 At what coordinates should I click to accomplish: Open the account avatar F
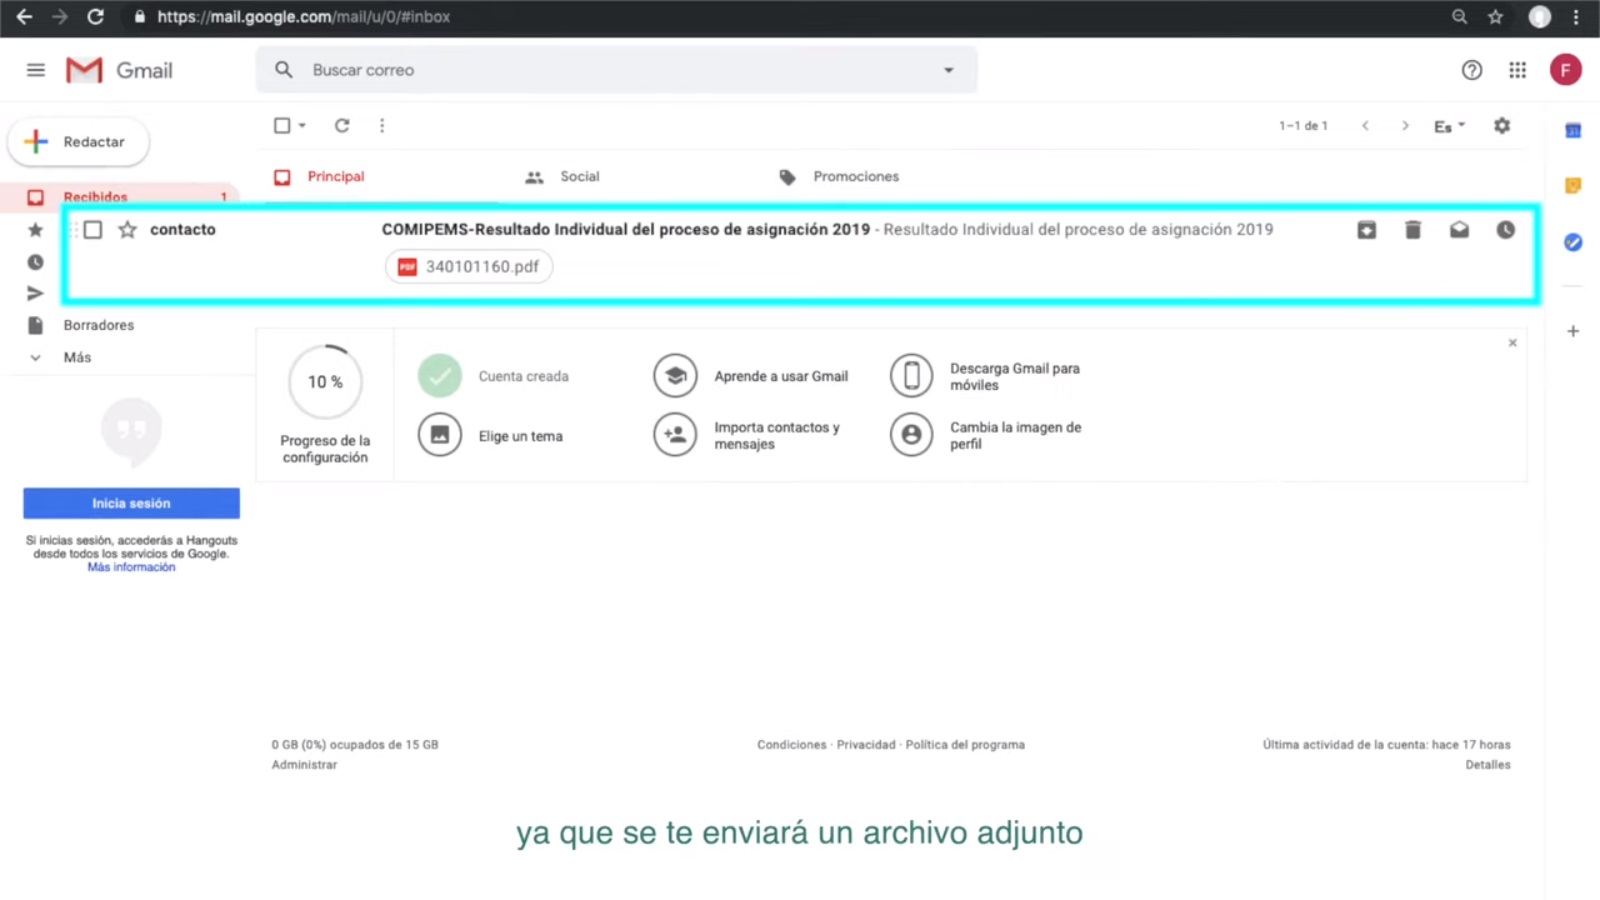coord(1566,70)
